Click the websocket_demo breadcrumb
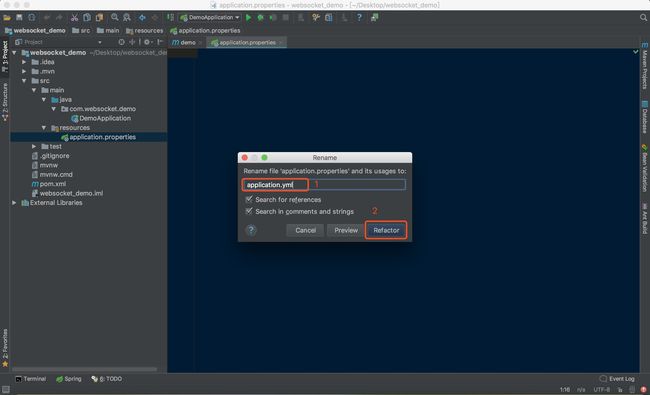Viewport: 650px width, 395px height. coord(35,31)
